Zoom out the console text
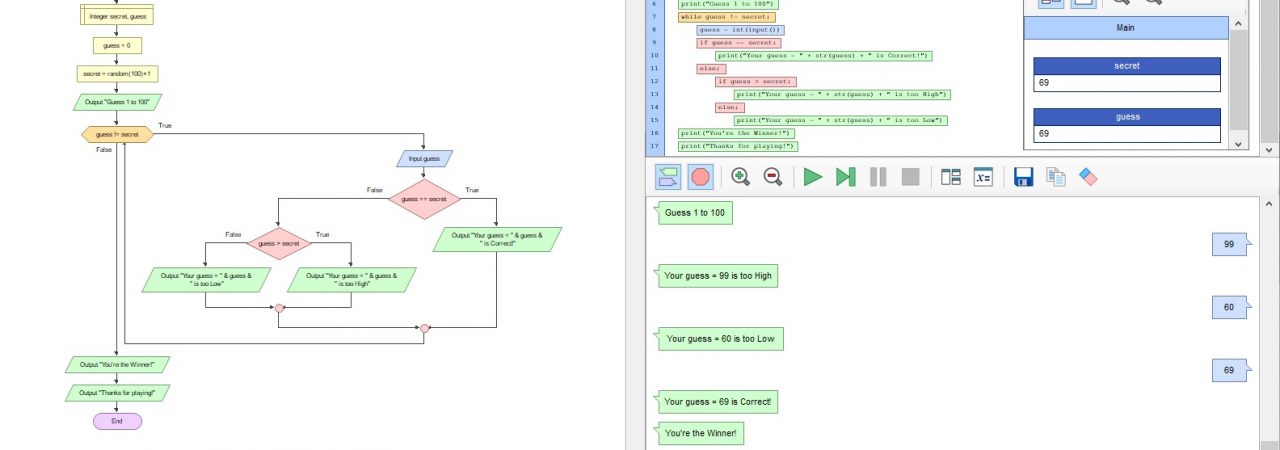Screen dimensions: 1280x450 coord(773,177)
